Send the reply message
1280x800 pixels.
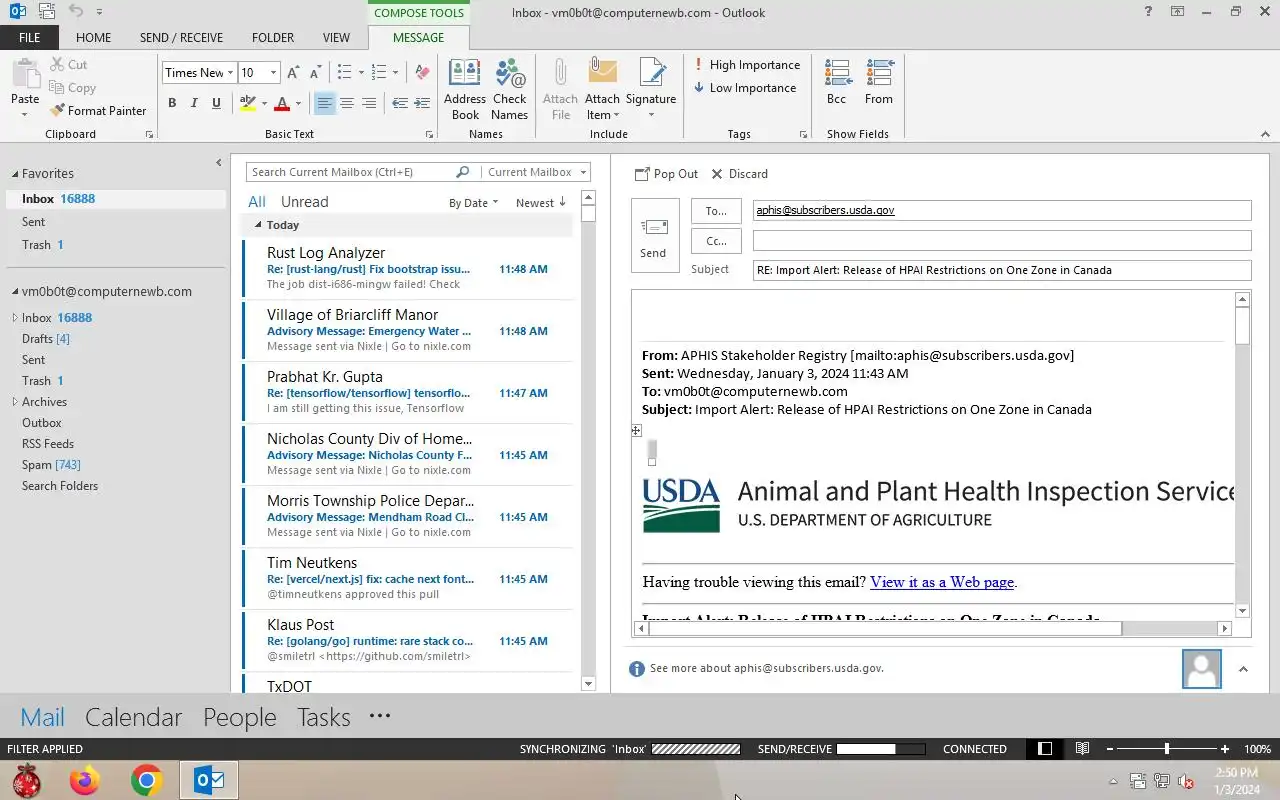tap(653, 236)
